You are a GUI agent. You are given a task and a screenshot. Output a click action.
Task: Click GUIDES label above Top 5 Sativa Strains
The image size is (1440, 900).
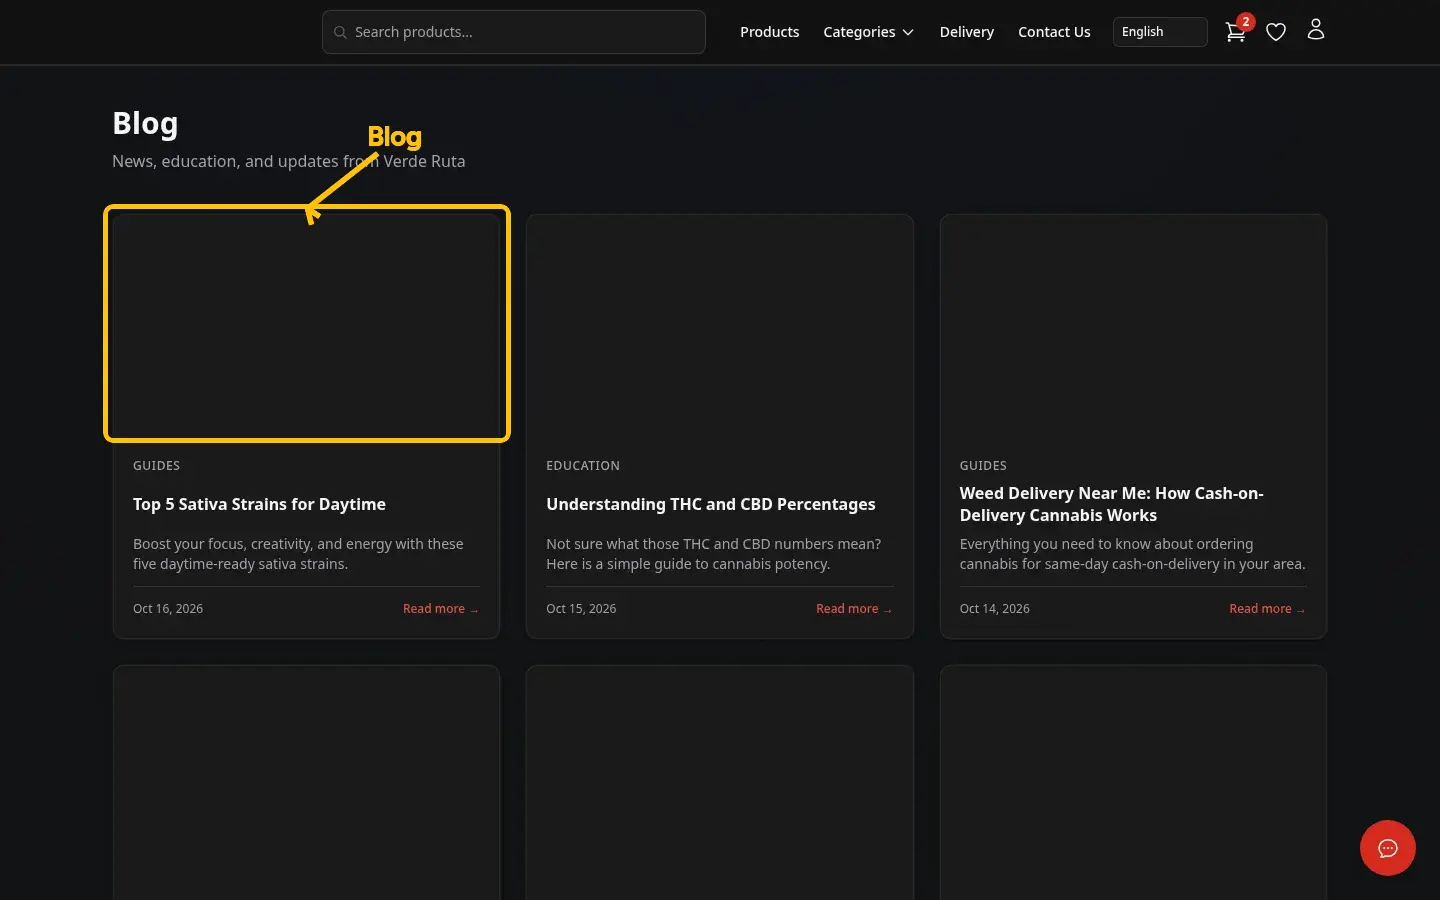click(x=157, y=466)
